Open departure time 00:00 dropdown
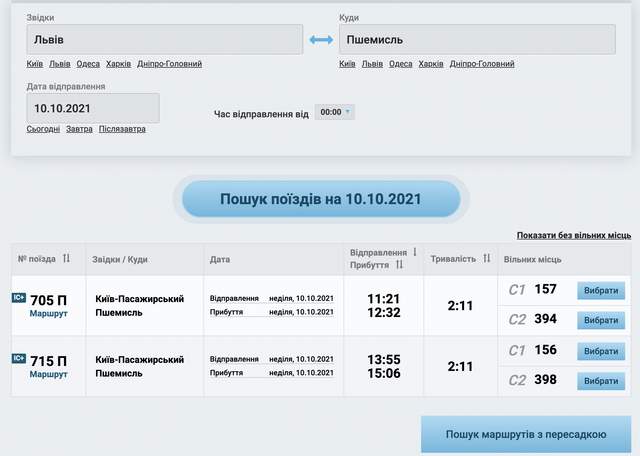This screenshot has width=640, height=456. 334,113
